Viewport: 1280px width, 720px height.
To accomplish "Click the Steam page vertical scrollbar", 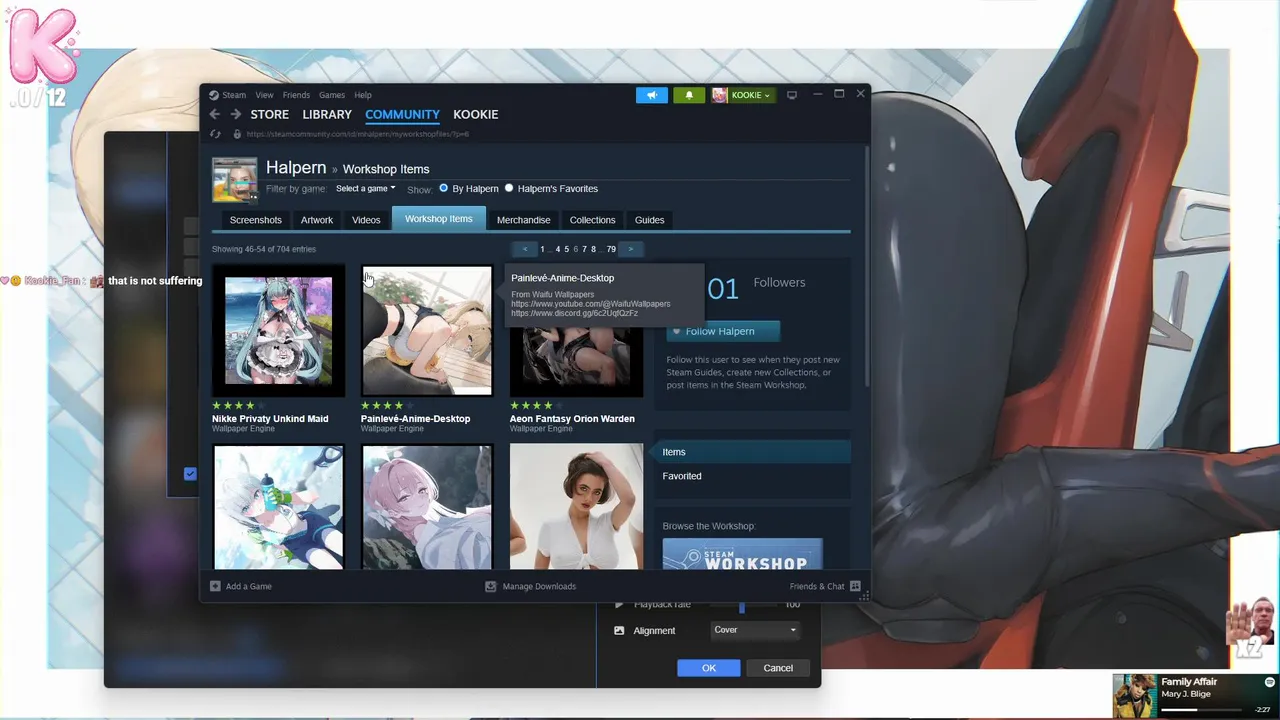I will click(866, 265).
